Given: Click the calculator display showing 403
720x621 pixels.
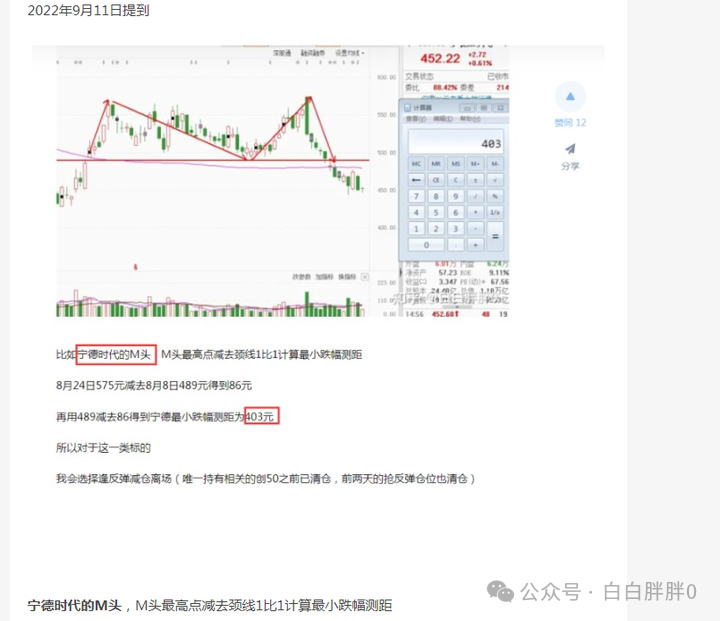Looking at the screenshot, I should pos(456,142).
